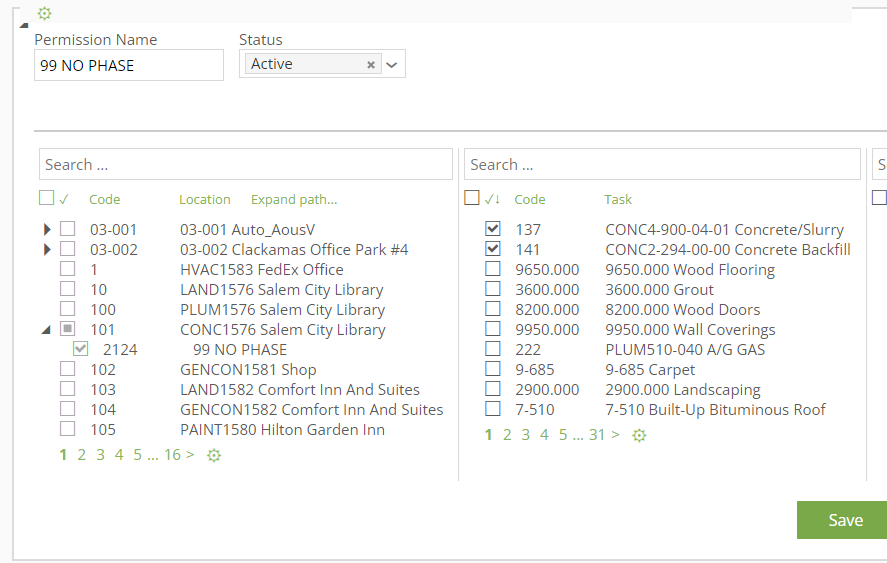Open the green gear settings at top
Screen dimensions: 887x563
coord(44,13)
